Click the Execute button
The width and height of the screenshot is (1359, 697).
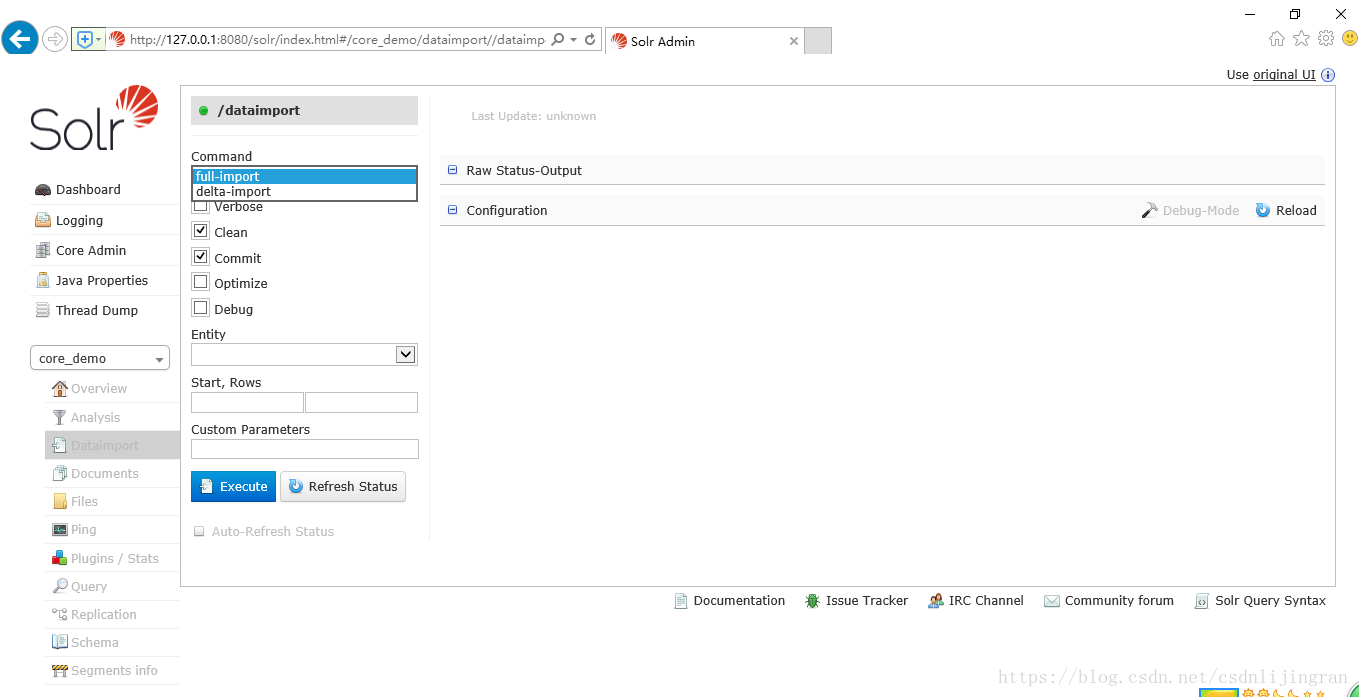[233, 487]
